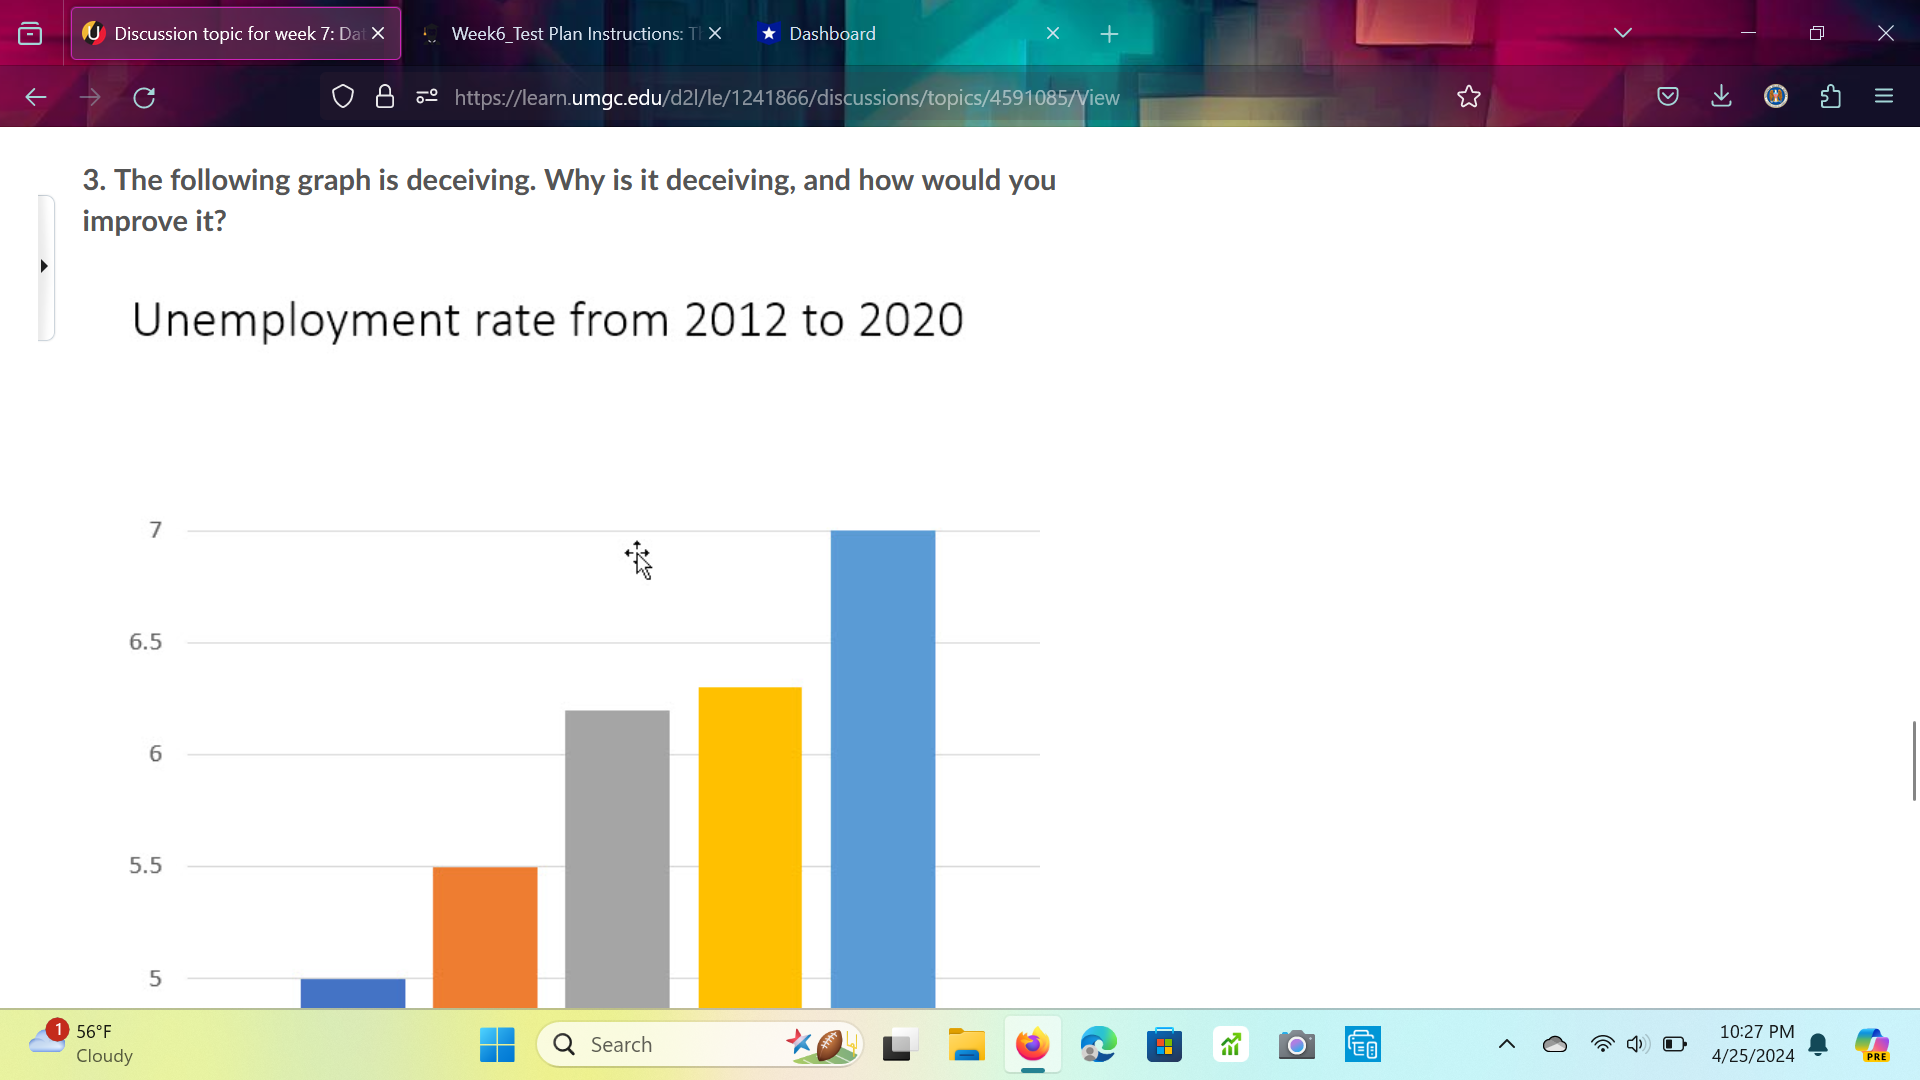
Task: Bookmark this page with the star
Action: tap(1468, 97)
